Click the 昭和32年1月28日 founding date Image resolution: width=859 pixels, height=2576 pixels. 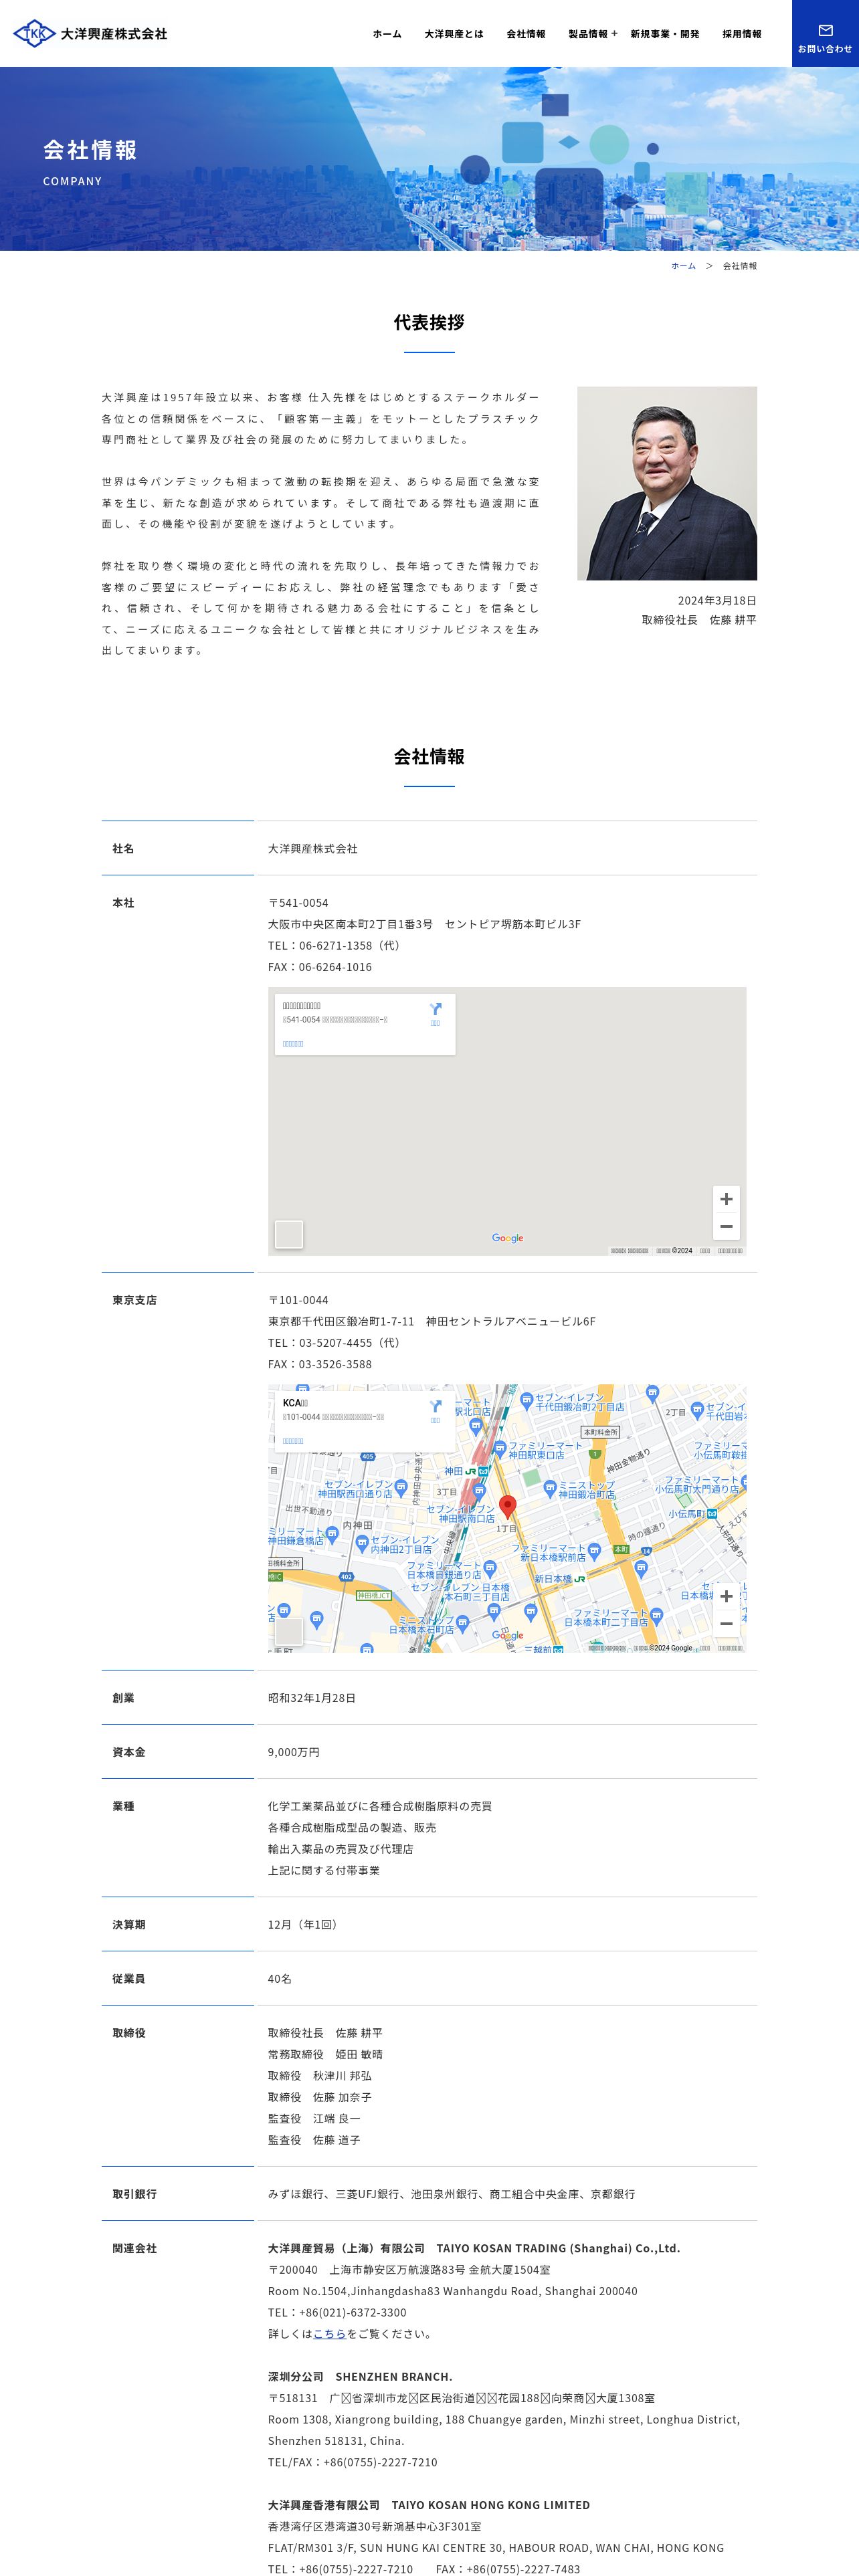(x=312, y=1698)
